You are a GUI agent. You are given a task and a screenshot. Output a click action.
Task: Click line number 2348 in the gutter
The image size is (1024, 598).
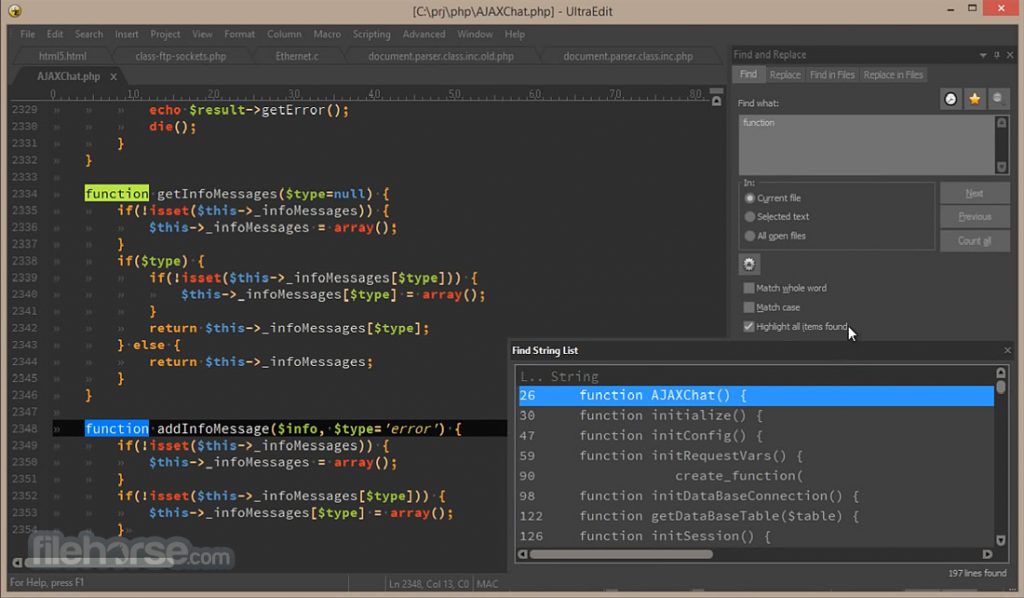click(24, 428)
